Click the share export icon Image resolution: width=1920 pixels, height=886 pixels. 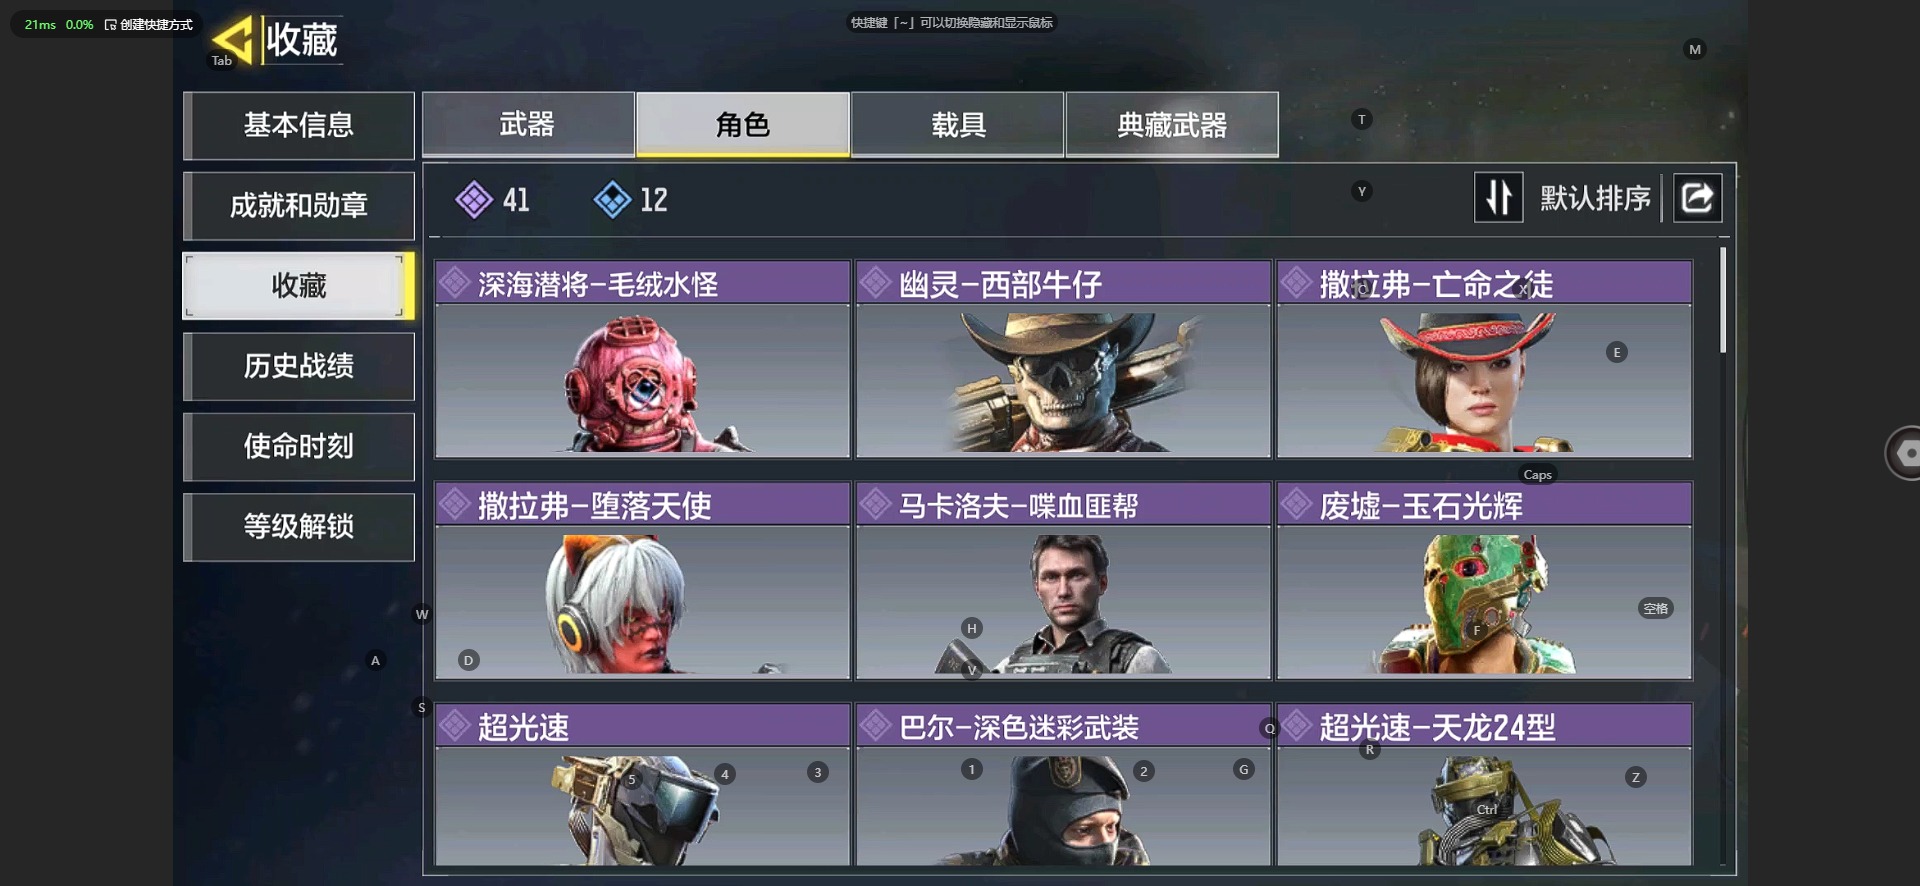coord(1697,198)
